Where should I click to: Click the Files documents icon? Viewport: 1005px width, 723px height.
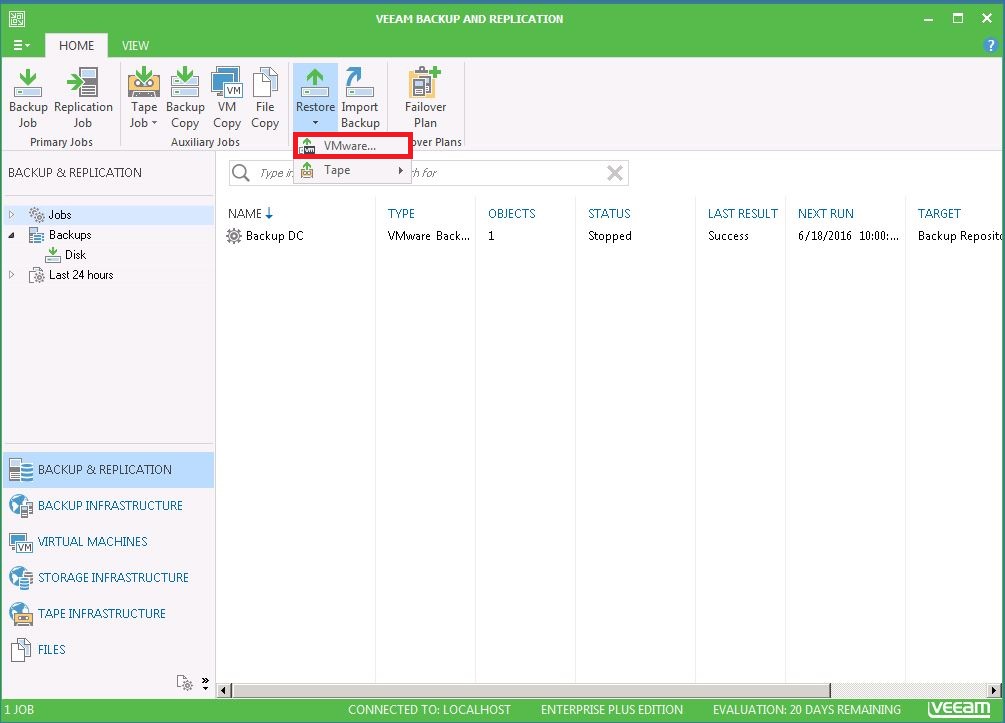pyautogui.click(x=21, y=650)
